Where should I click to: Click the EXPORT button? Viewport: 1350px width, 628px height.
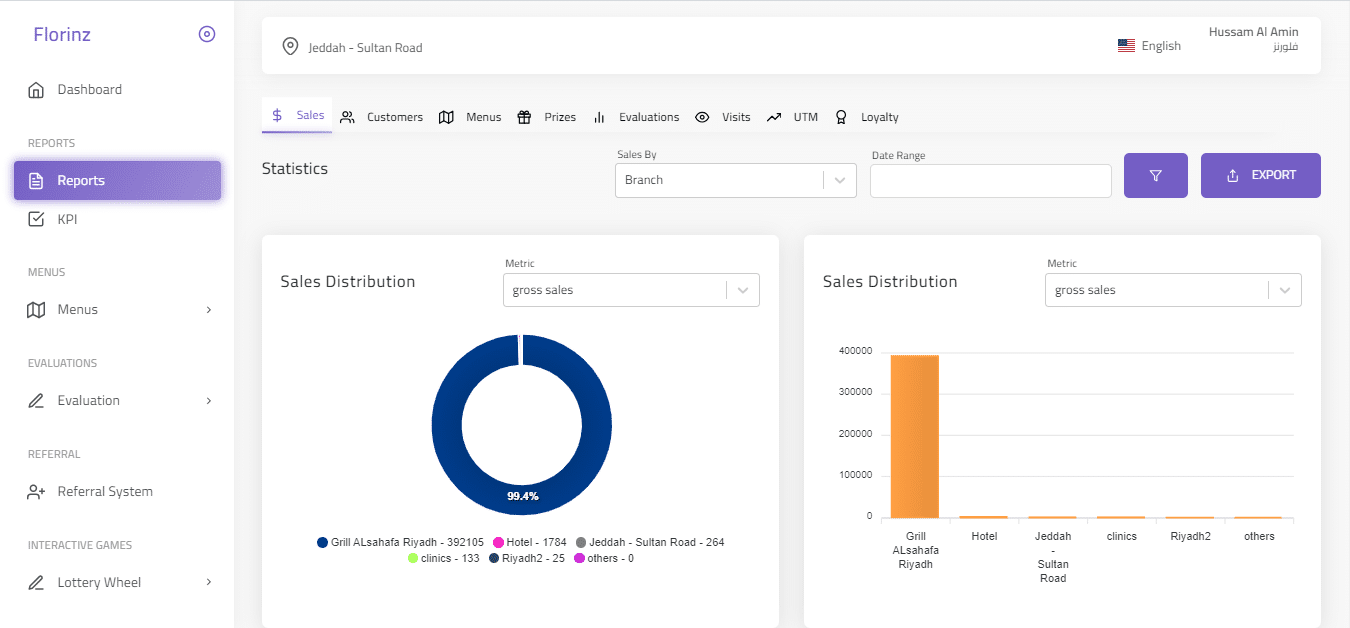pos(1260,175)
